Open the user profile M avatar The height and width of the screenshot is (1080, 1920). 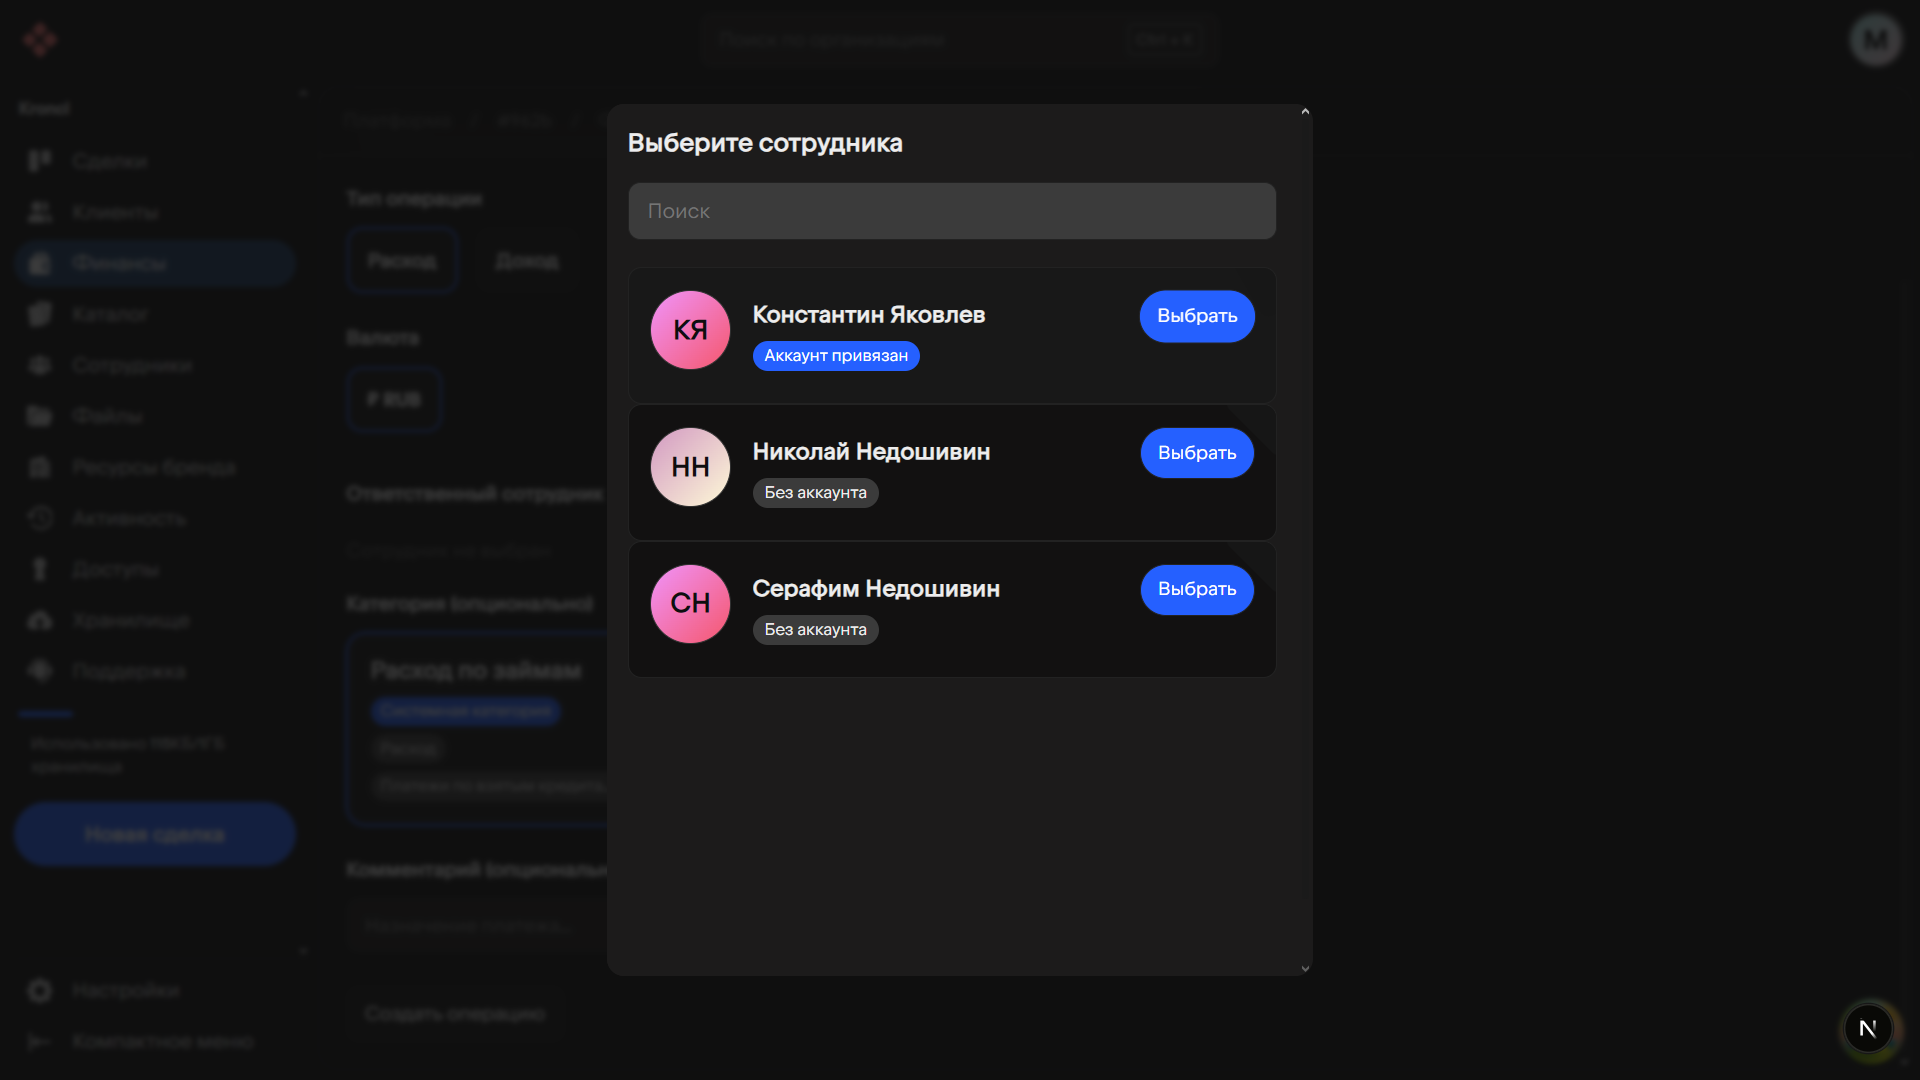(x=1875, y=40)
